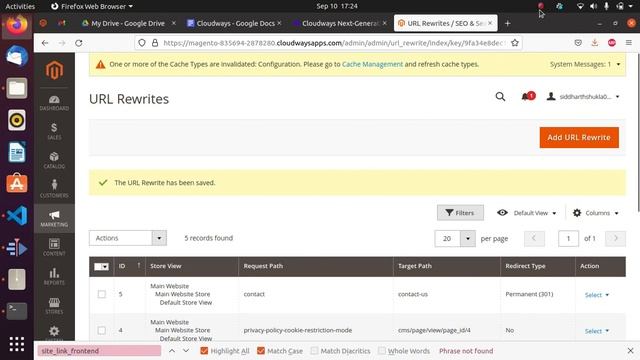Switch to Cloudways Next-Generation tab

tap(340, 24)
